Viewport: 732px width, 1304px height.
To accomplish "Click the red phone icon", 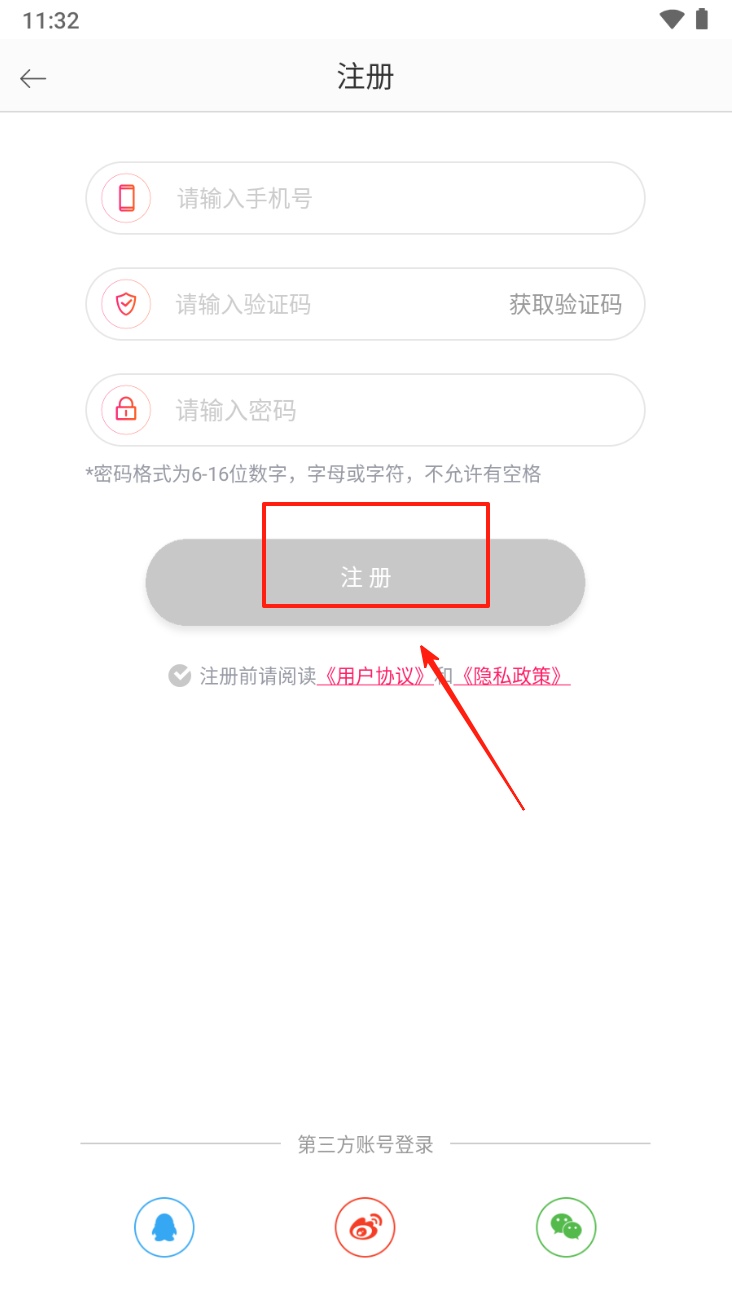I will pos(126,198).
